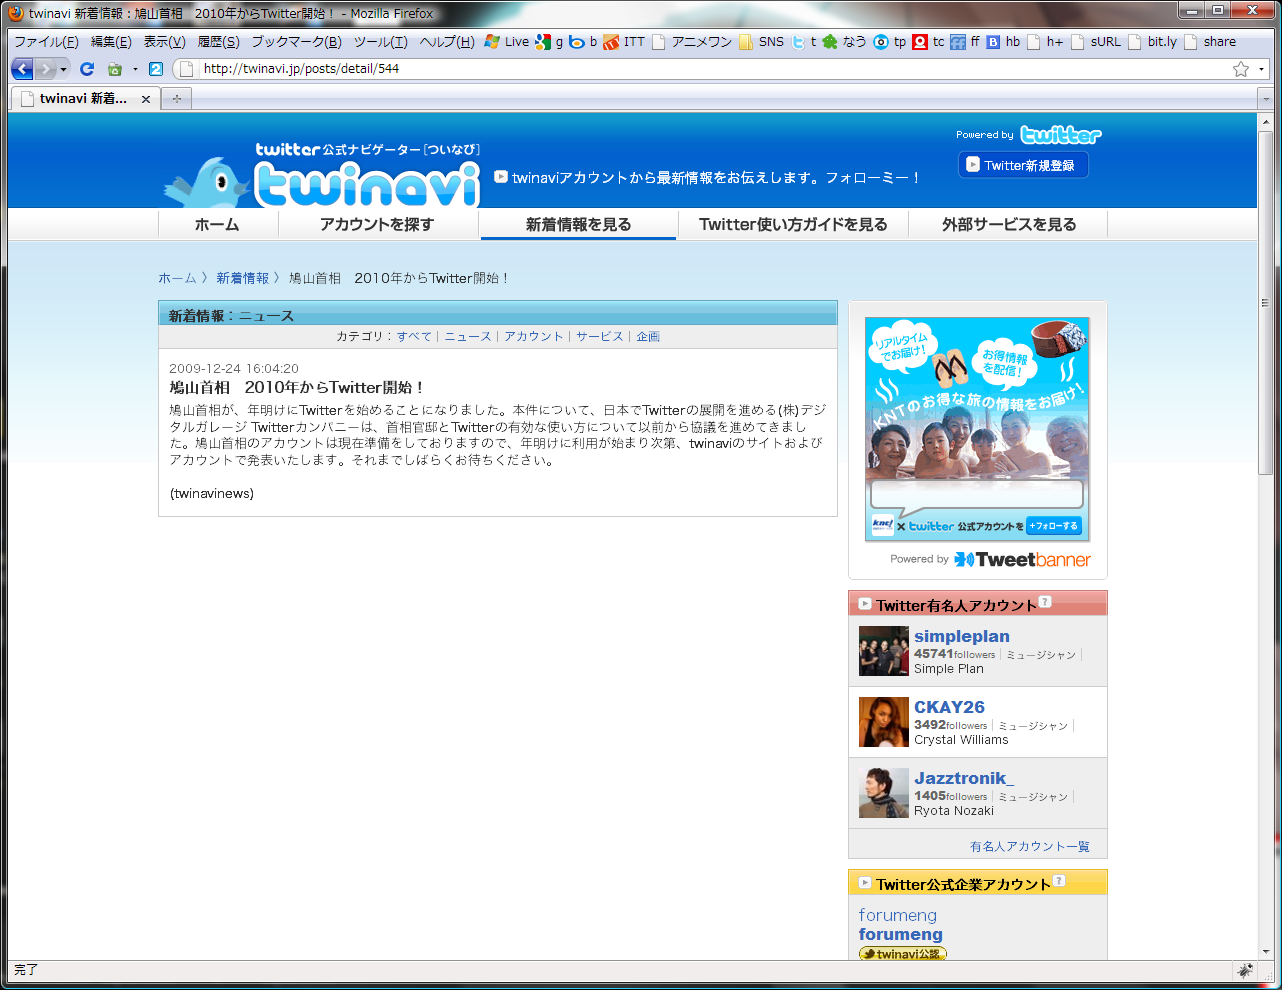This screenshot has height=990, width=1282.
Task: Open the Twitter 't' bookmark
Action: [x=804, y=42]
